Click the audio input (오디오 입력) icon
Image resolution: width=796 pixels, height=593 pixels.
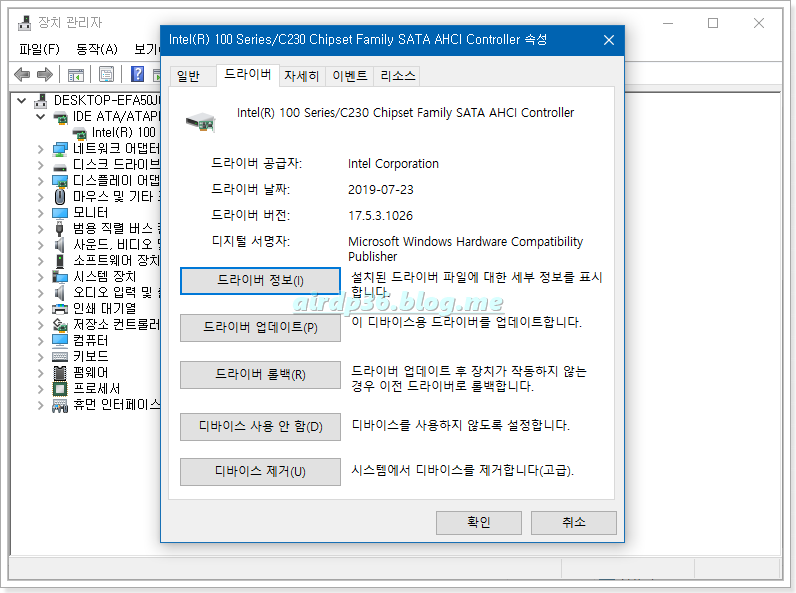[60, 293]
